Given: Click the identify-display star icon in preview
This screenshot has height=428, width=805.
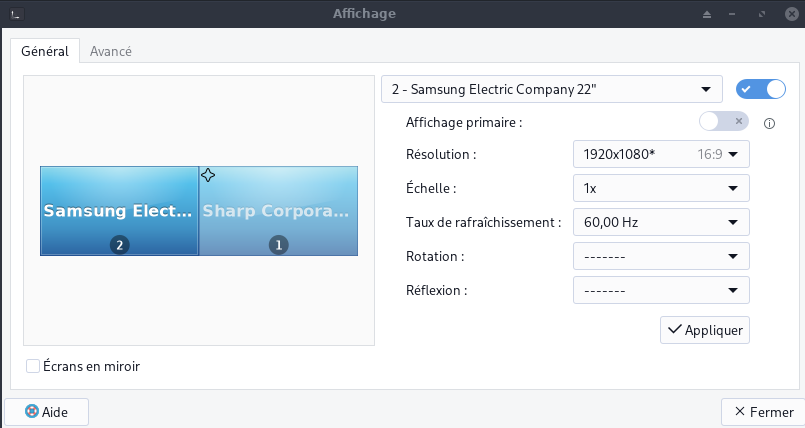Looking at the screenshot, I should [x=208, y=175].
